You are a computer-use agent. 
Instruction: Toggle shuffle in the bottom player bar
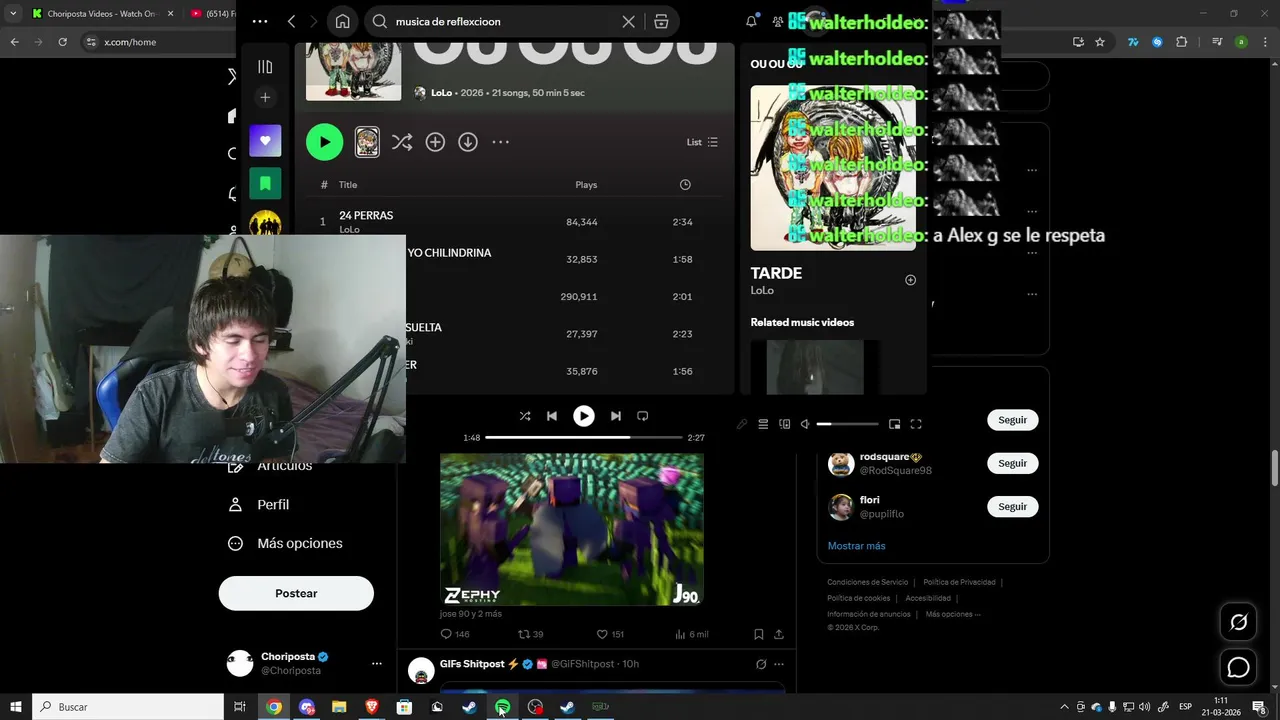coord(525,416)
